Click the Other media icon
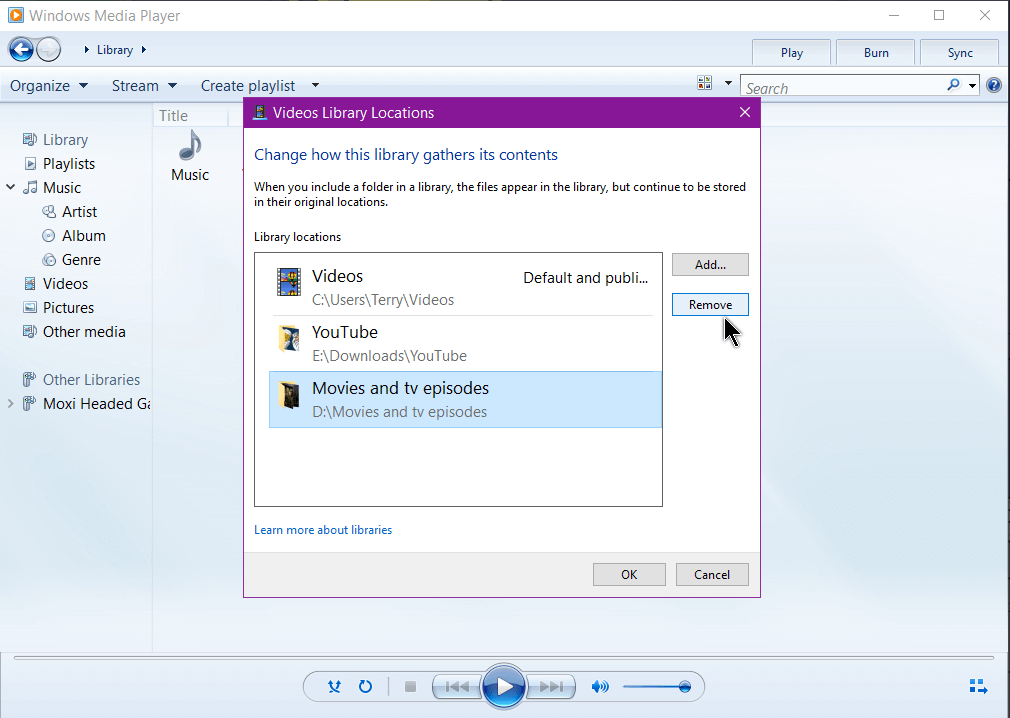The image size is (1010, 718). [30, 332]
